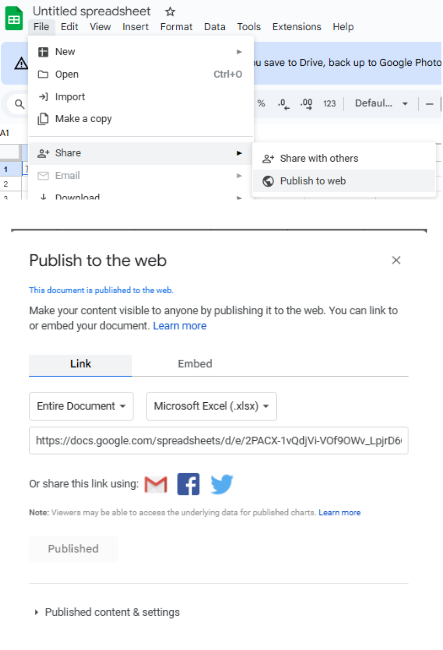Share link via Twitter icon
The height and width of the screenshot is (650, 443).
(x=222, y=484)
